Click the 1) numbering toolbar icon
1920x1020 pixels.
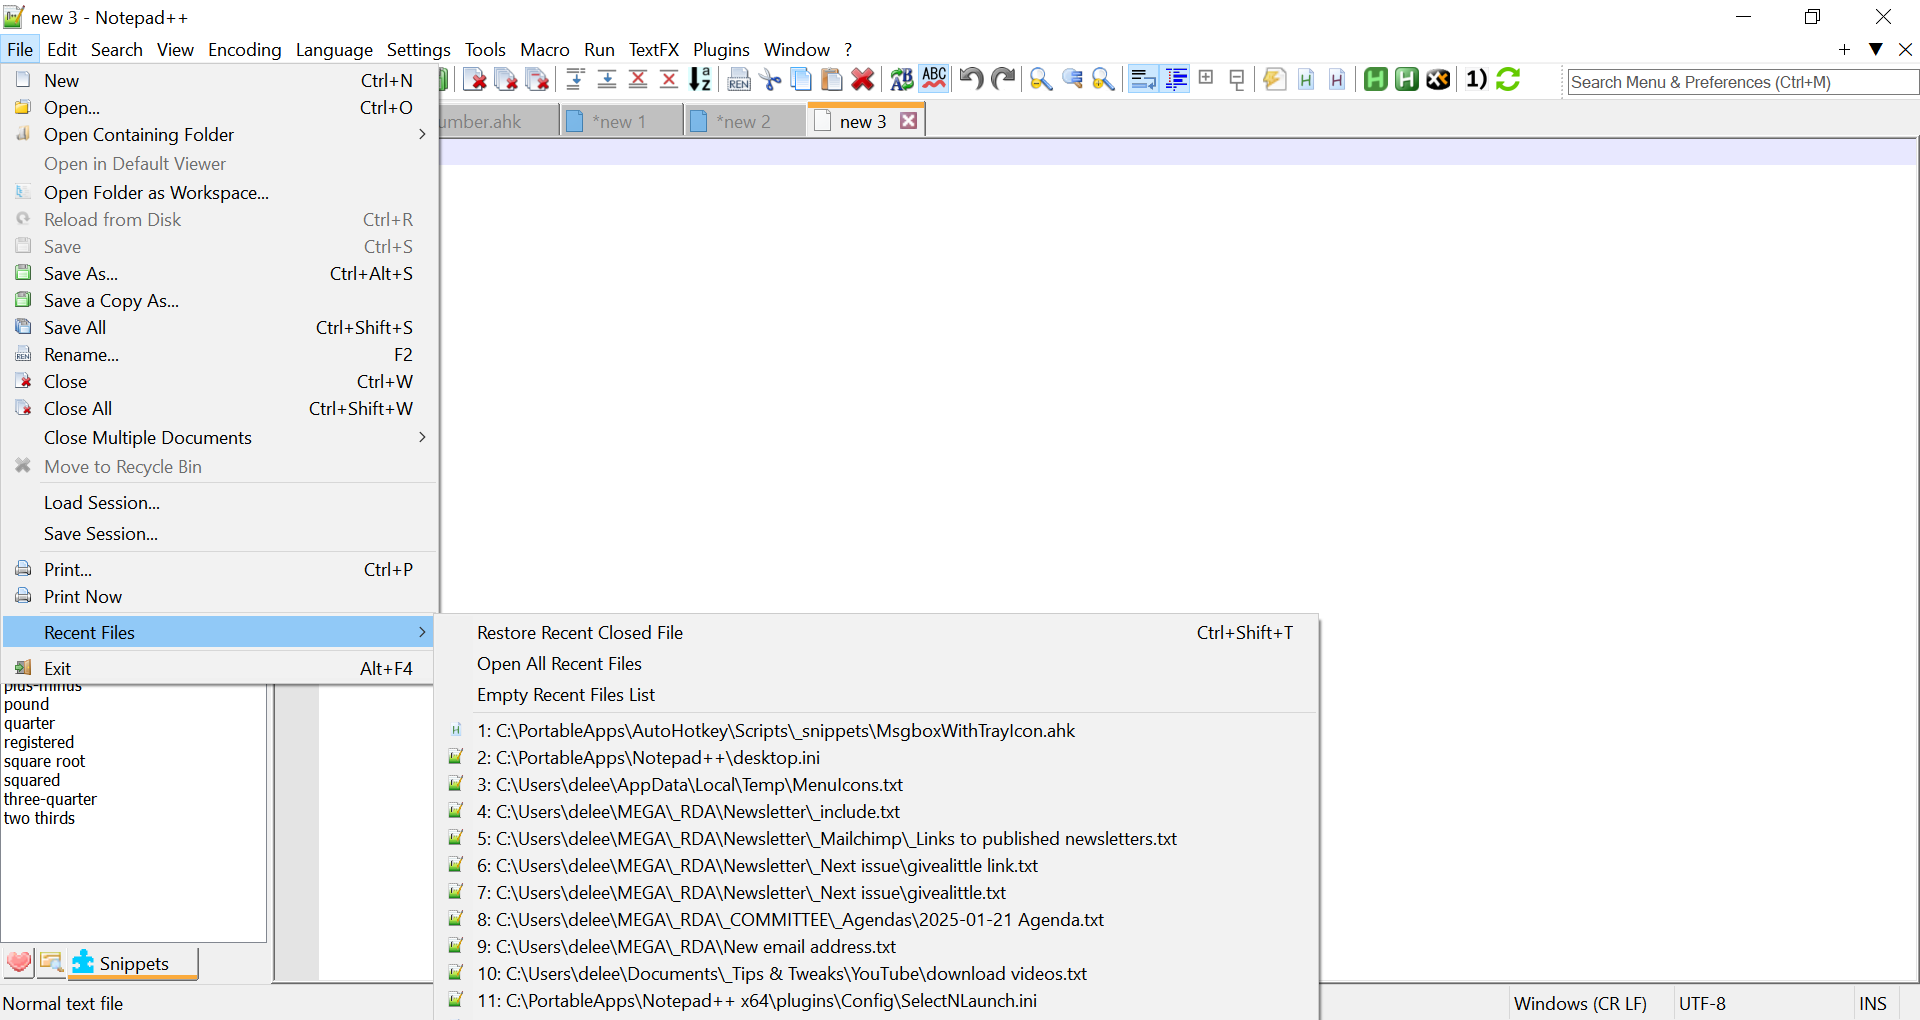[x=1476, y=79]
